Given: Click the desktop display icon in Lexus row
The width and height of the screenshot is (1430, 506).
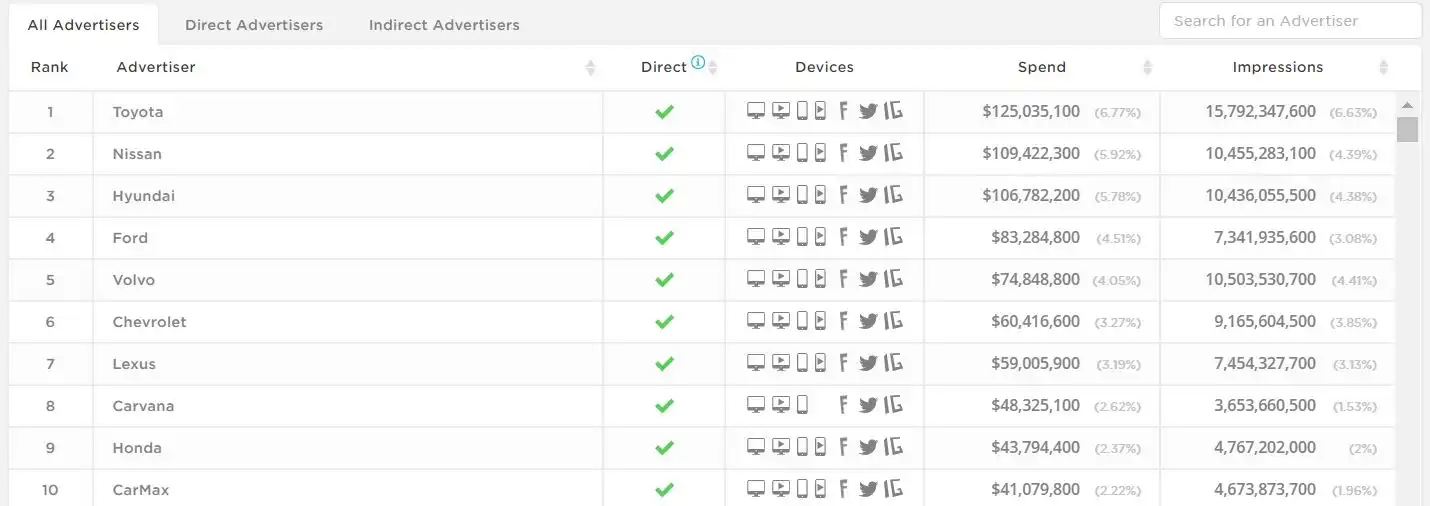Looking at the screenshot, I should (756, 363).
